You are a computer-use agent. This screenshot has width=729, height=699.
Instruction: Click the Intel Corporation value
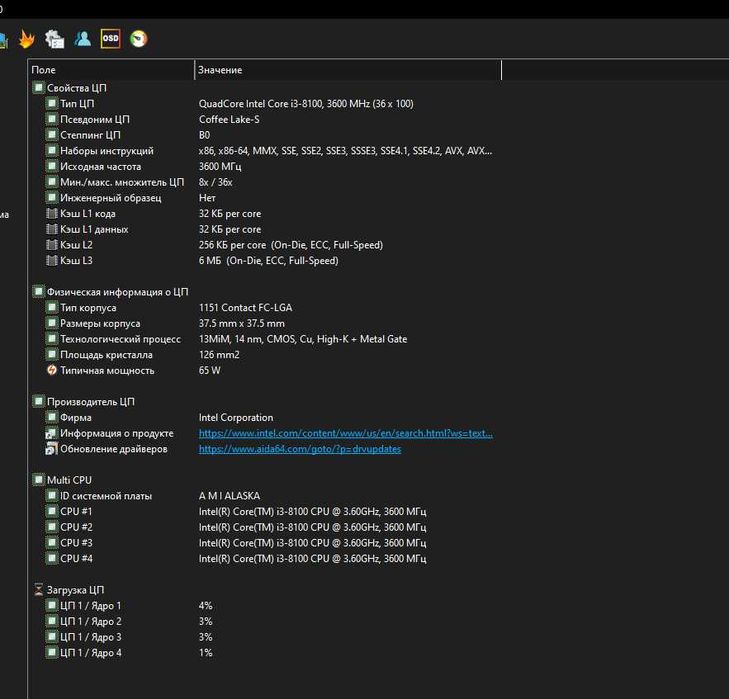[x=236, y=417]
